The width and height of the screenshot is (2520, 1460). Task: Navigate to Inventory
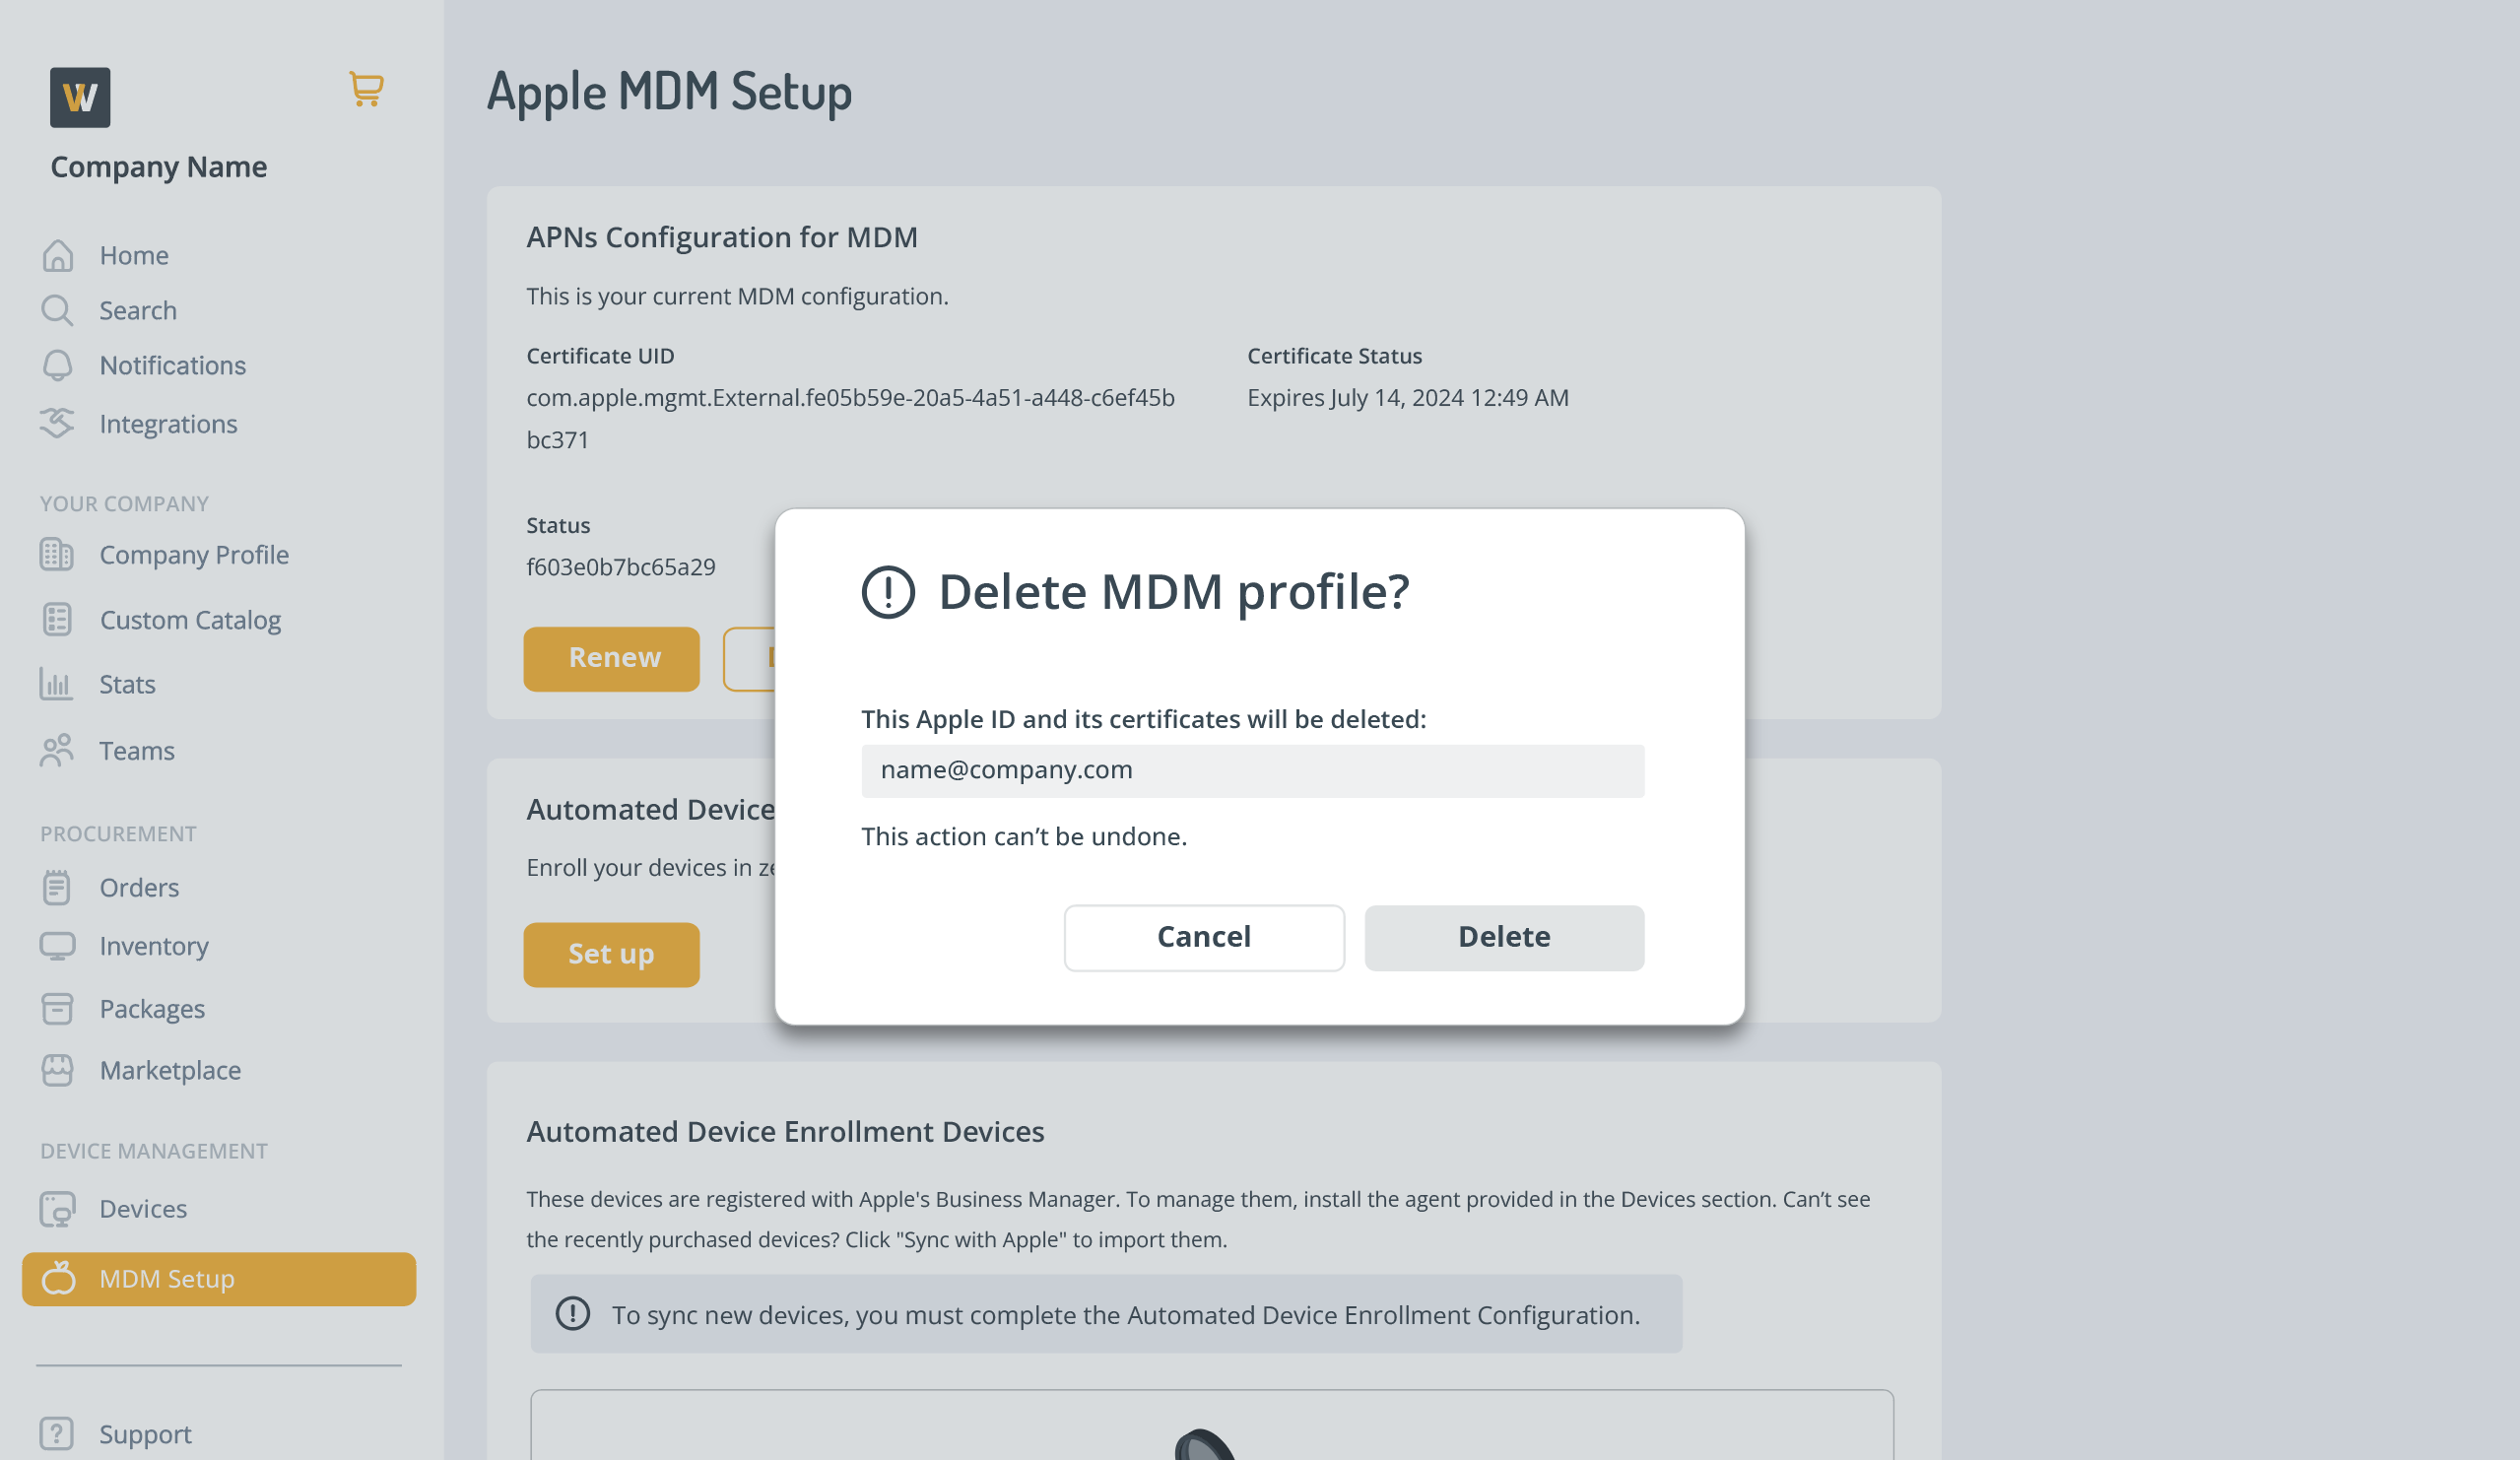(153, 946)
